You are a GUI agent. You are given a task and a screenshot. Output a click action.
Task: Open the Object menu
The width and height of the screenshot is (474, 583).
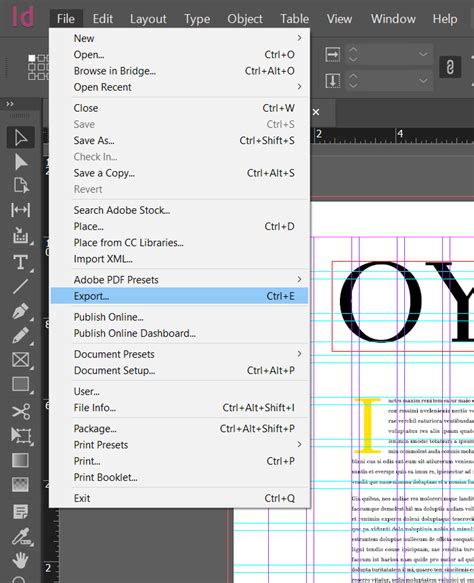245,19
